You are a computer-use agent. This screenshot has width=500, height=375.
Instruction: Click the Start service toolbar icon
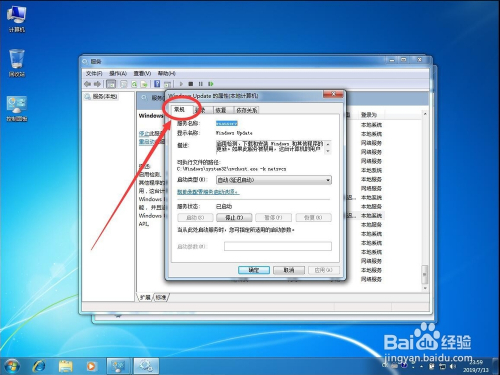pyautogui.click(x=181, y=84)
